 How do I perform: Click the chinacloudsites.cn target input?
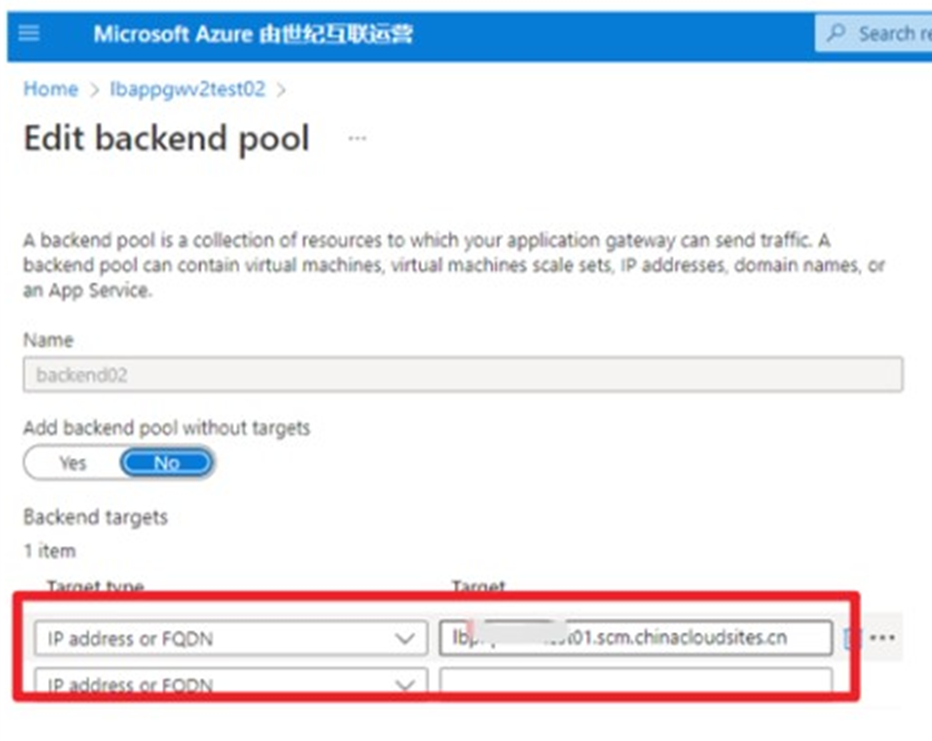point(634,638)
